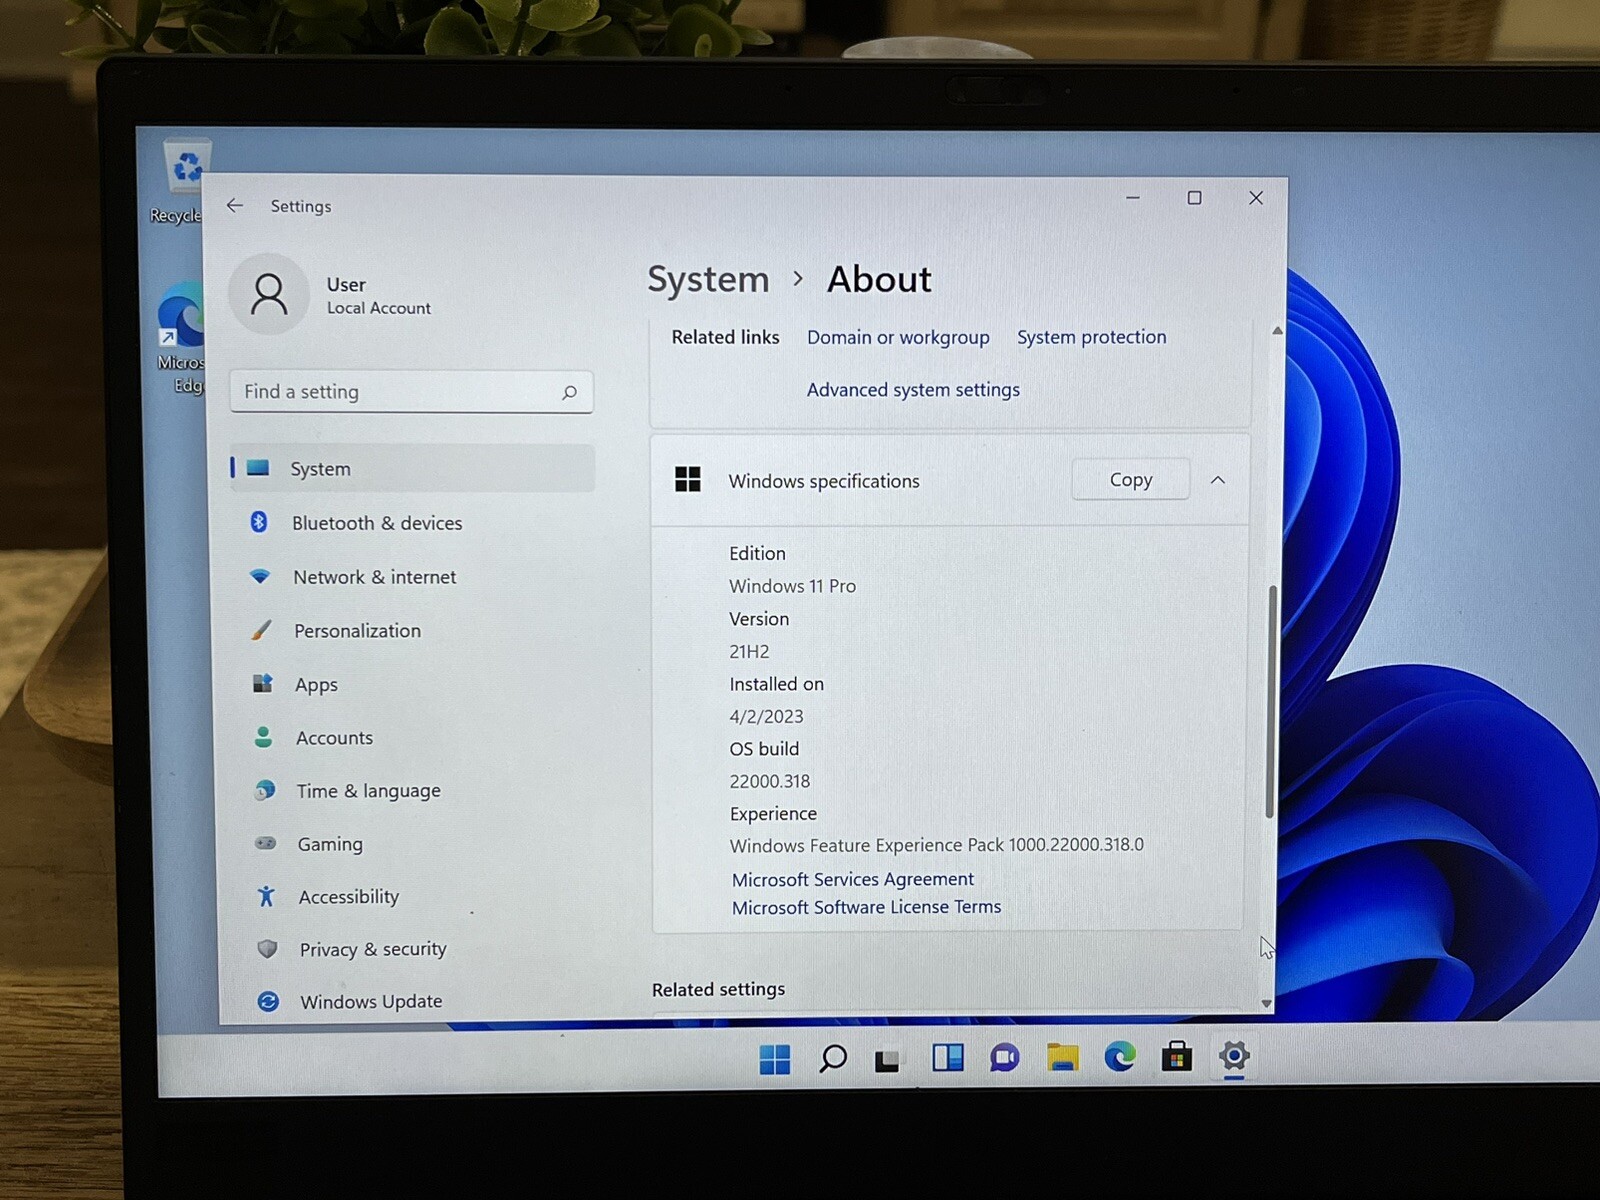Open Chat from the taskbar

pyautogui.click(x=1004, y=1057)
